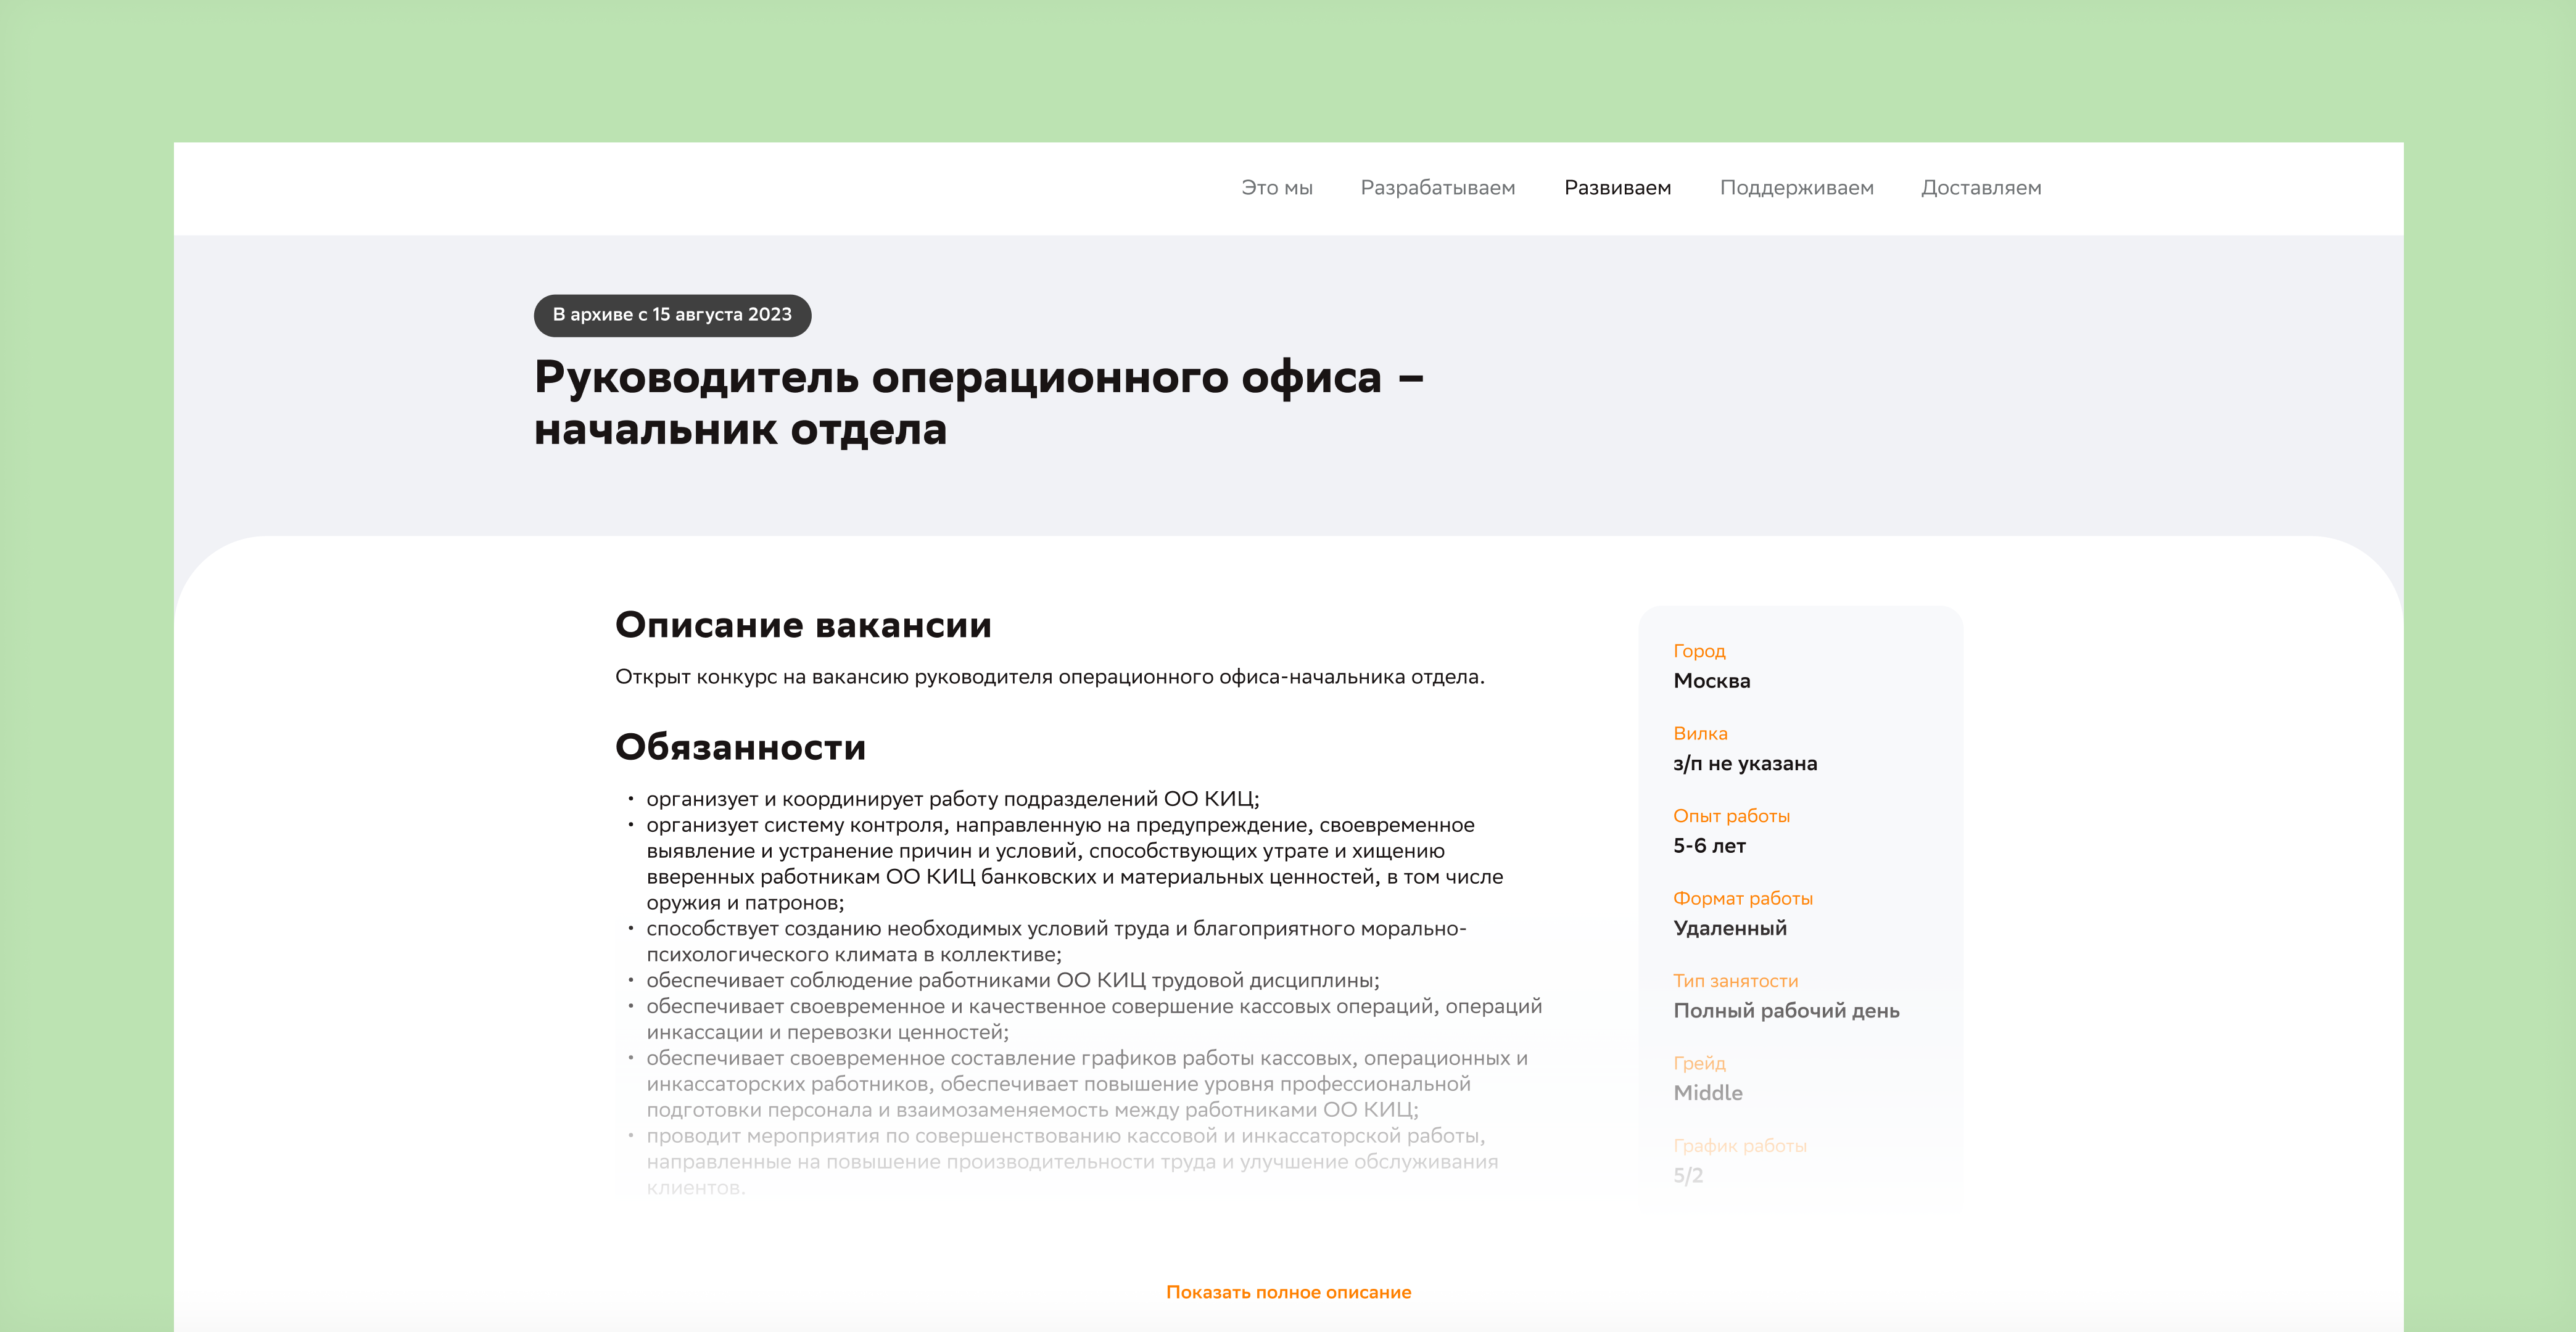
Task: Click the experience value "5-6 лет"
Action: point(1709,846)
